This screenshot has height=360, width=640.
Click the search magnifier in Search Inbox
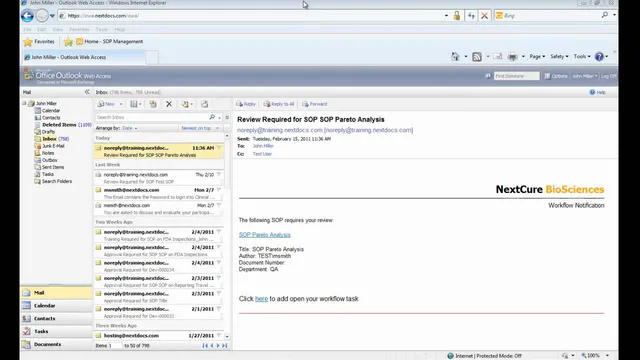pyautogui.click(x=212, y=117)
